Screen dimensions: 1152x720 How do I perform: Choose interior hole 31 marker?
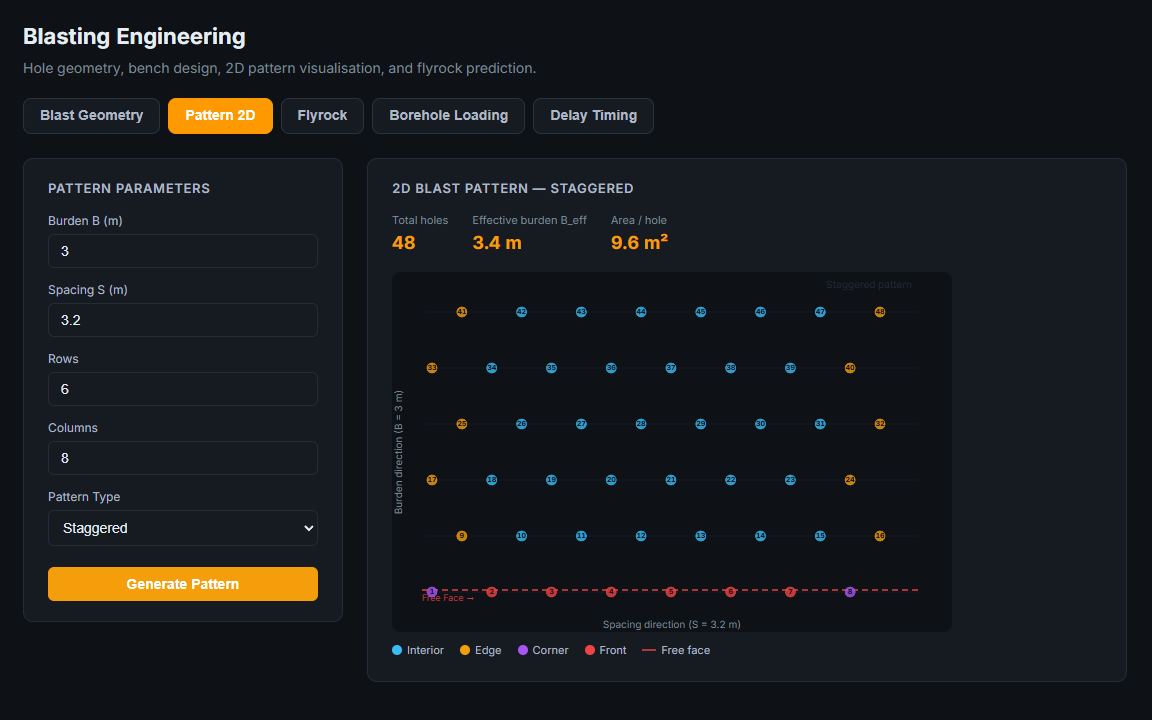pyautogui.click(x=820, y=424)
